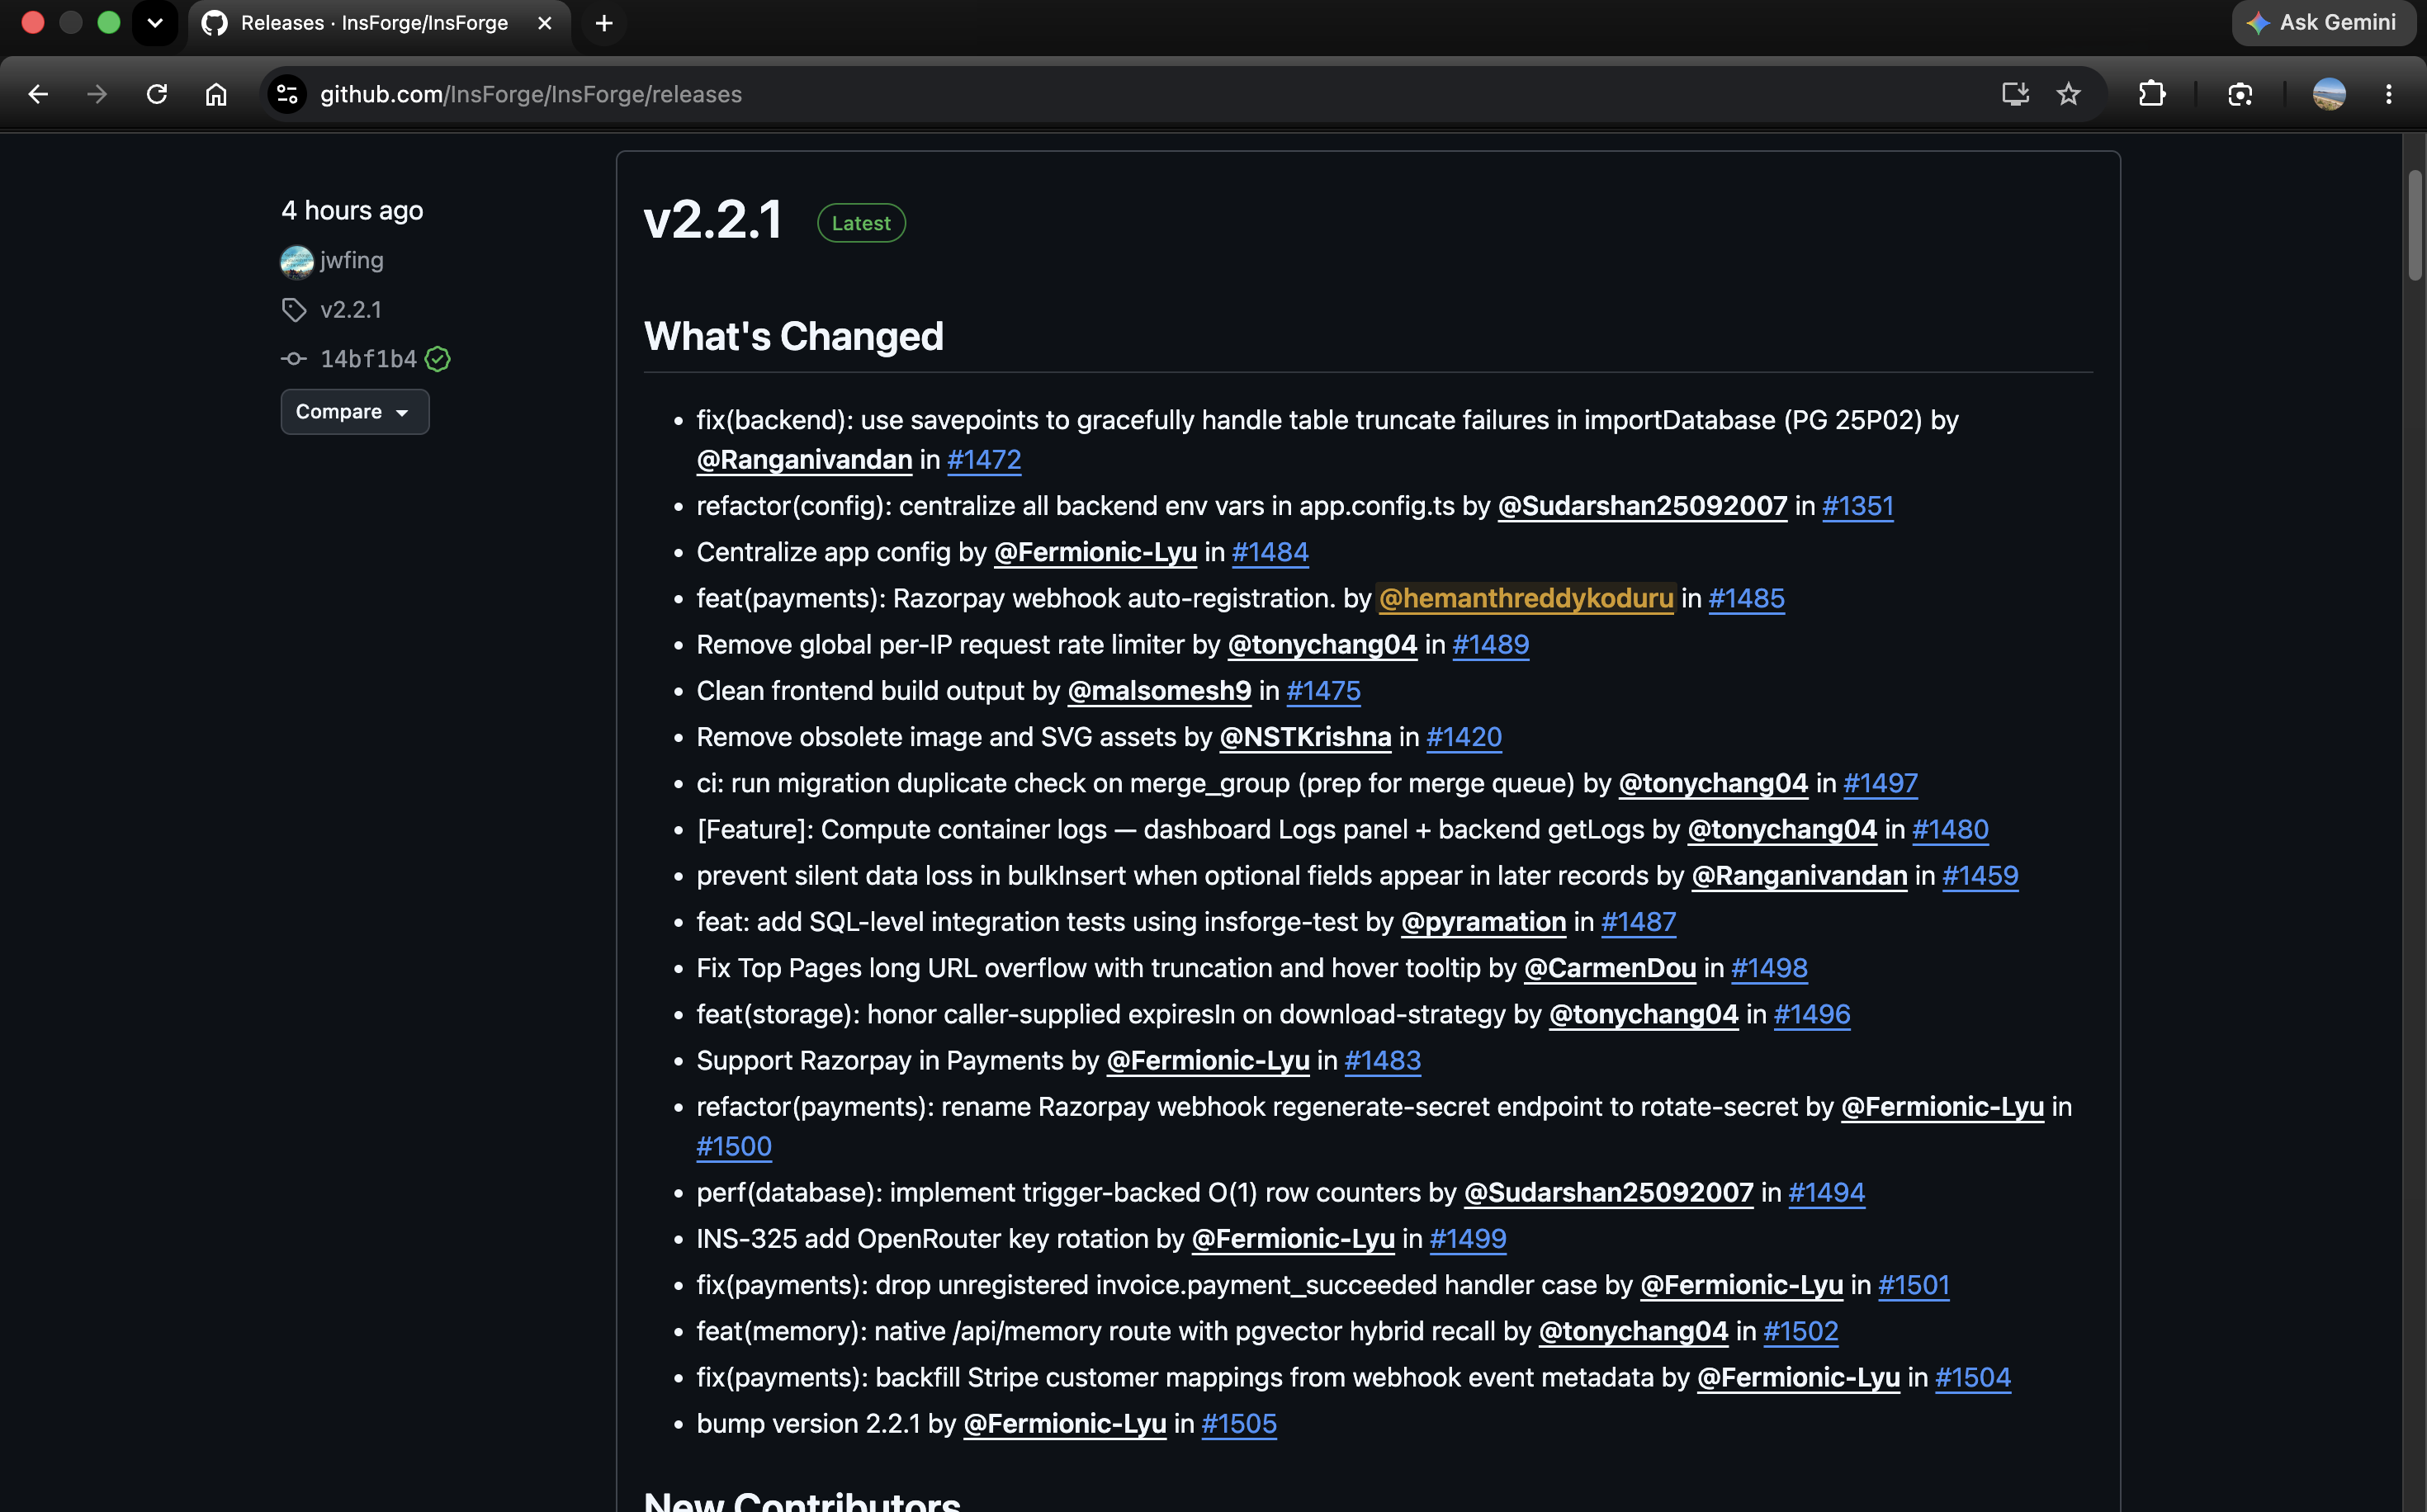The width and height of the screenshot is (2427, 1512).
Task: Click the "4 hours ago" timestamp
Action: pos(352,210)
